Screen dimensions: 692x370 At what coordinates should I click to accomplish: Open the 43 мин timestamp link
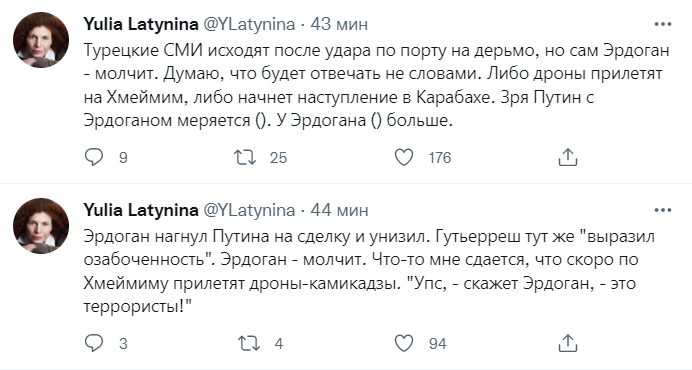[x=339, y=24]
